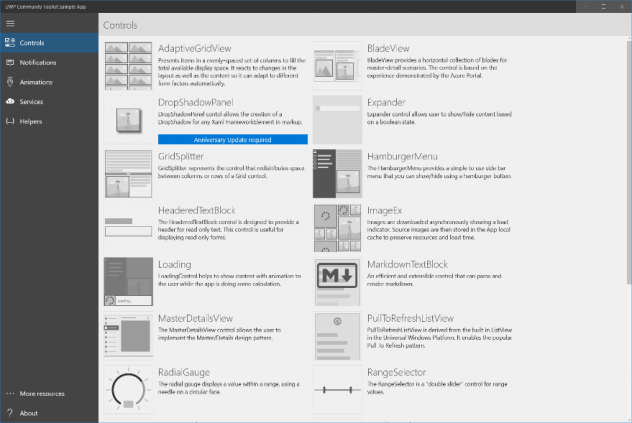The width and height of the screenshot is (632, 423).
Task: Click the Notifications sidebar icon
Action: (10, 63)
